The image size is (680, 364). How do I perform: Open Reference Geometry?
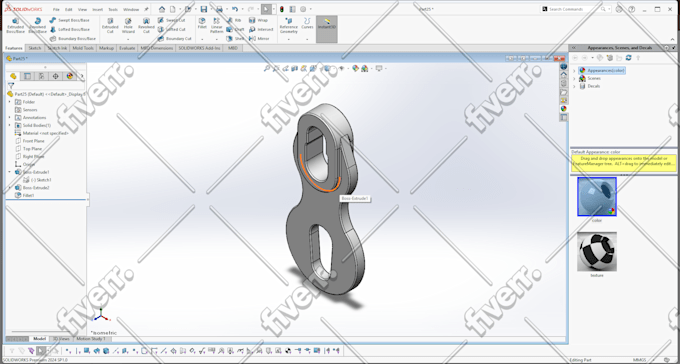pyautogui.click(x=289, y=26)
